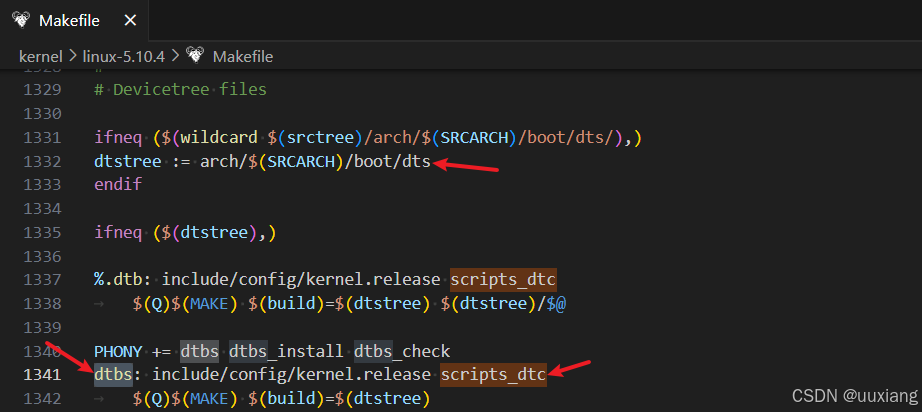Open the kernel breadcrumb segment
922x412 pixels.
coord(41,56)
